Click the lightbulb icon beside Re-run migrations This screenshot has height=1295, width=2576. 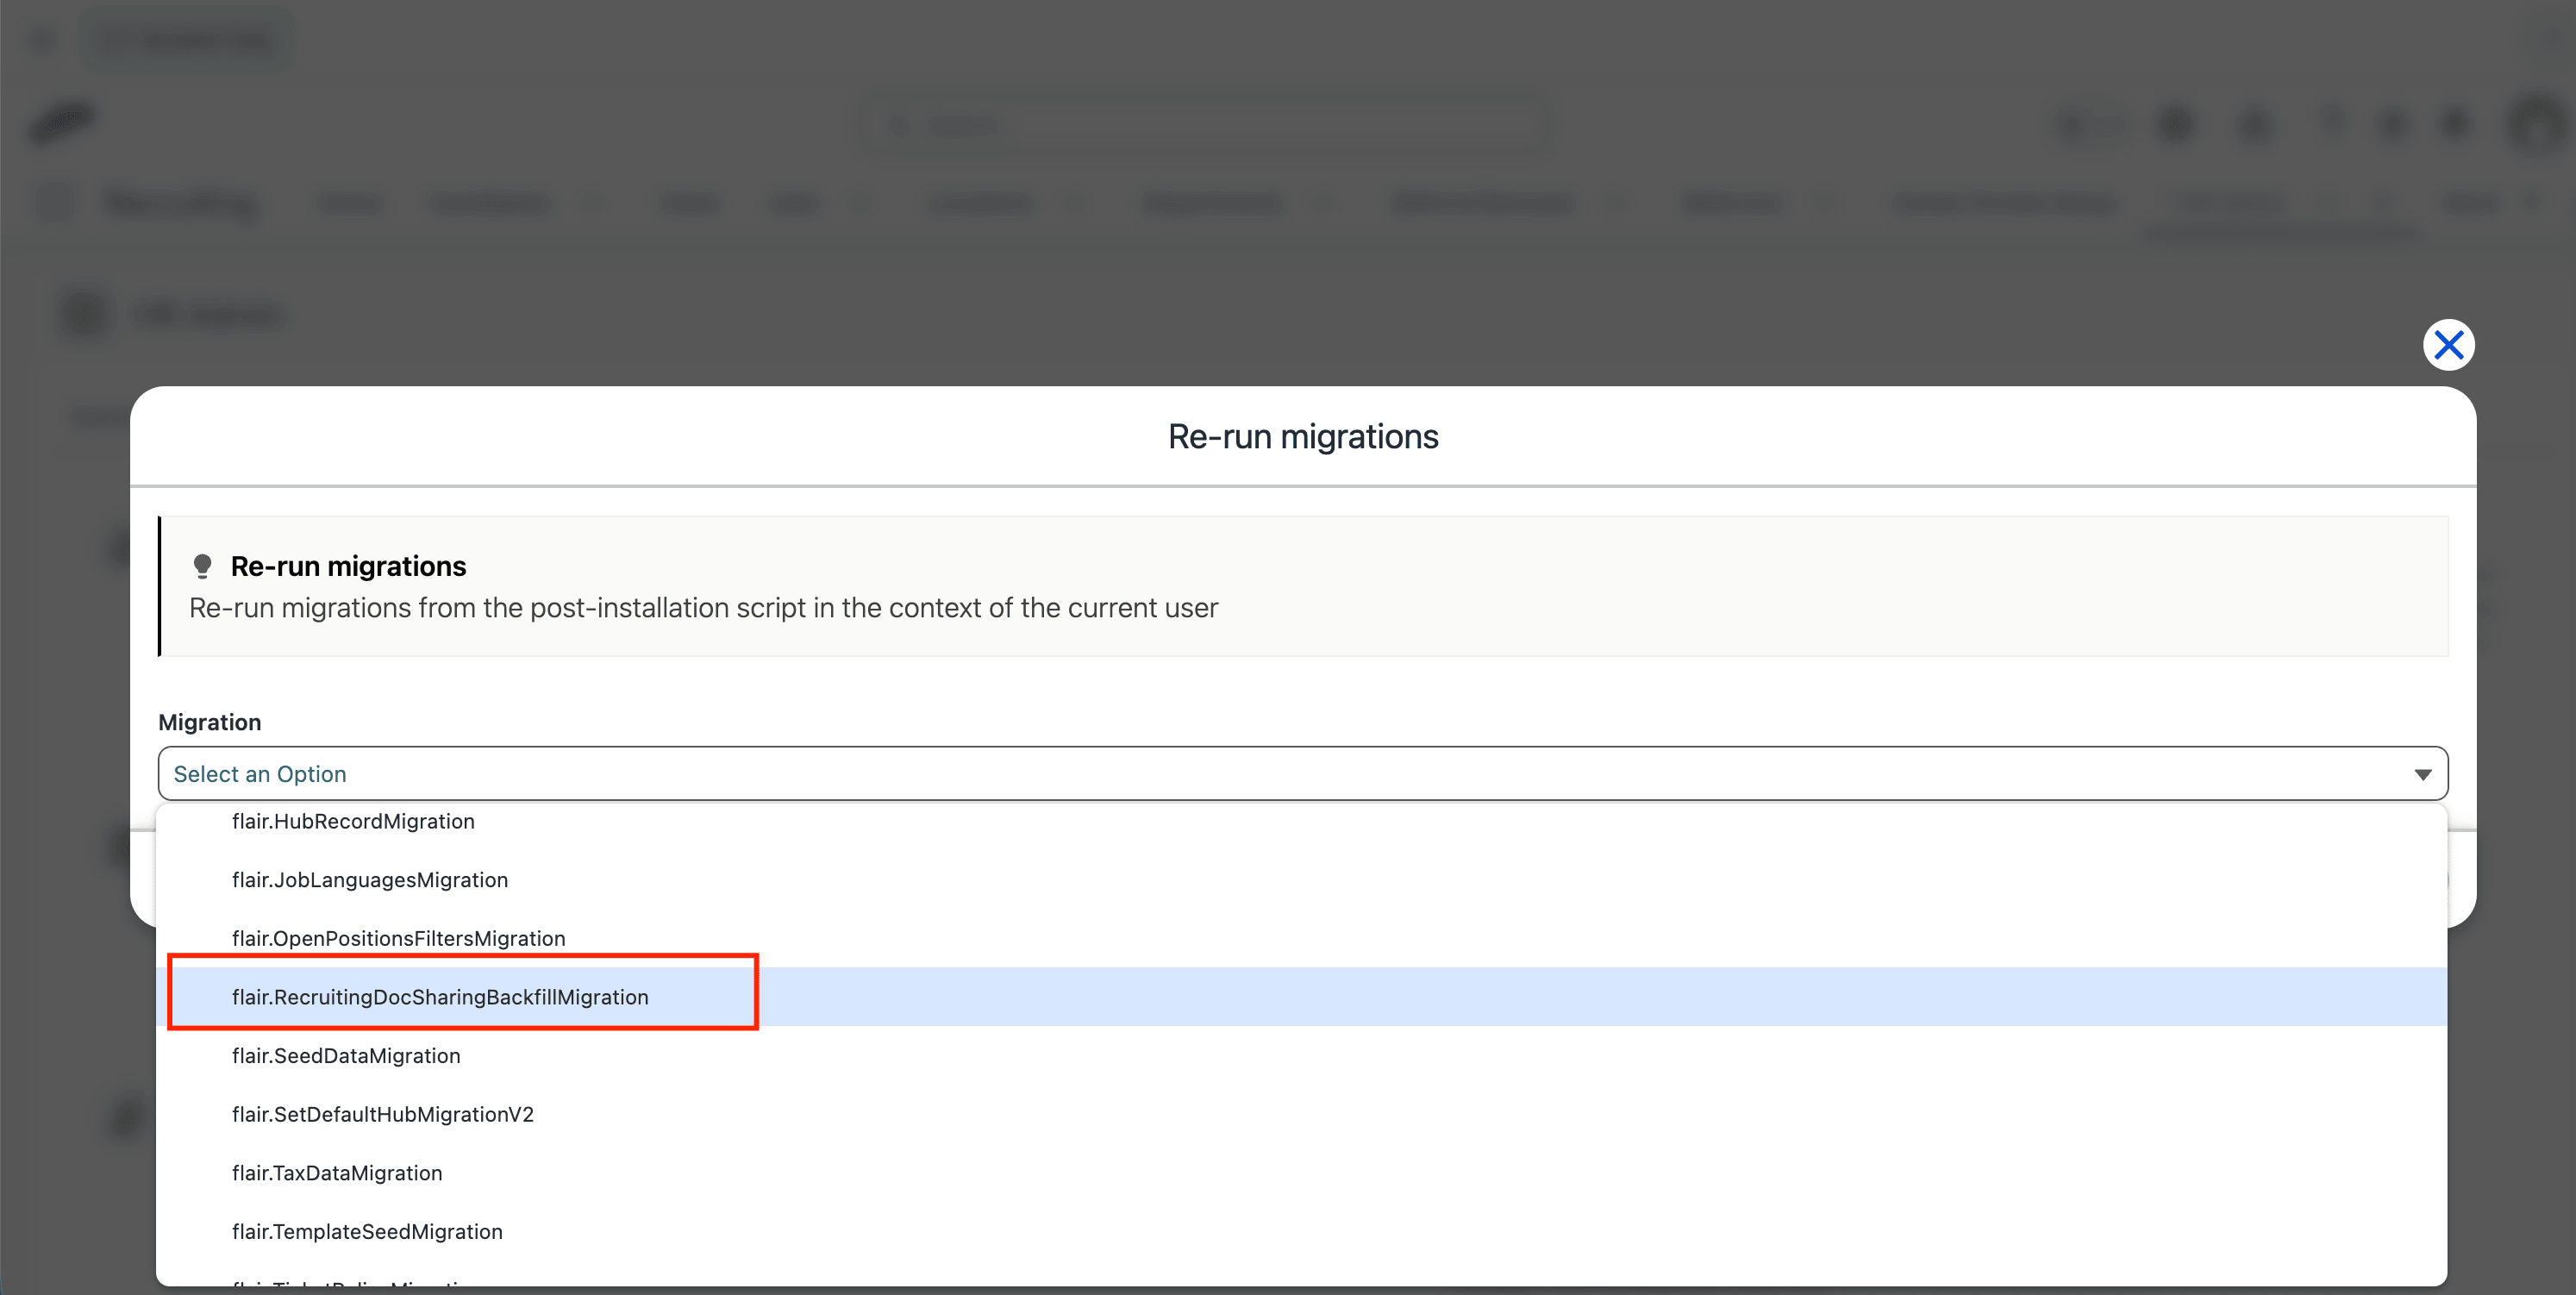(x=202, y=566)
